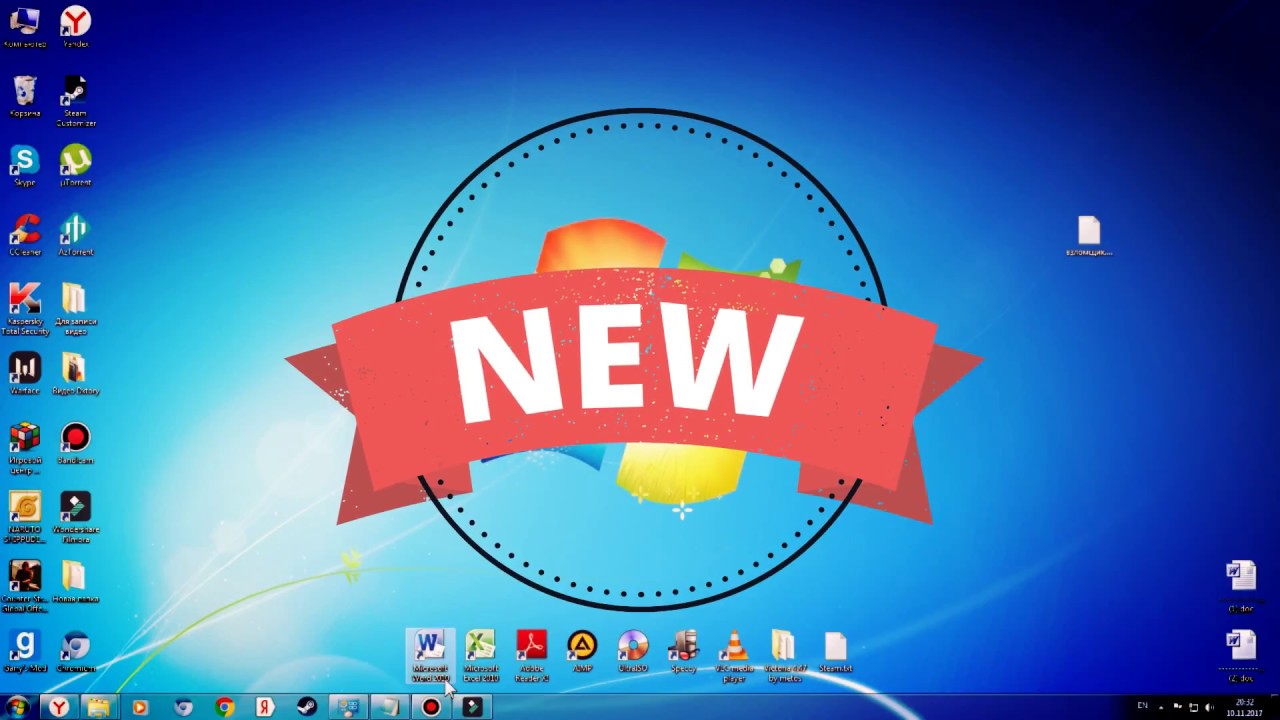The height and width of the screenshot is (720, 1280).
Task: Switch to Bandicam recorder in the taskbar
Action: [x=431, y=707]
